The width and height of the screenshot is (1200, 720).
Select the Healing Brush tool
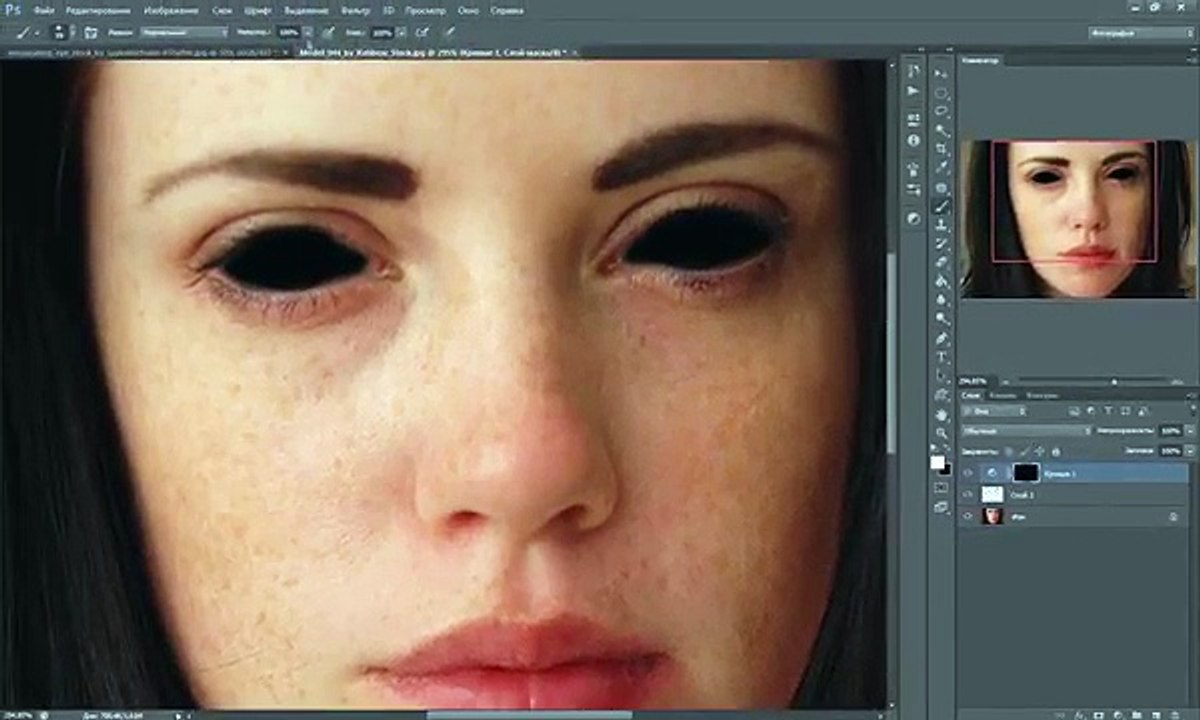[941, 187]
